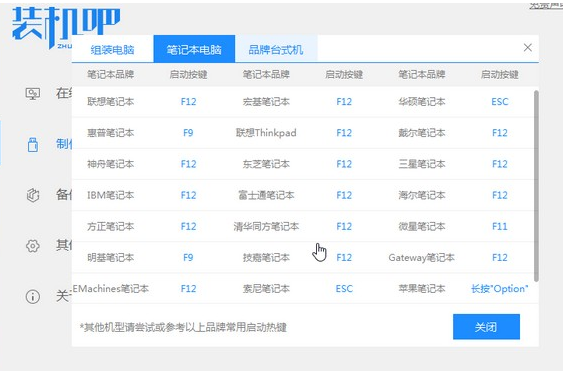Click the footnote about 其他机型 hotkeys

tap(183, 327)
